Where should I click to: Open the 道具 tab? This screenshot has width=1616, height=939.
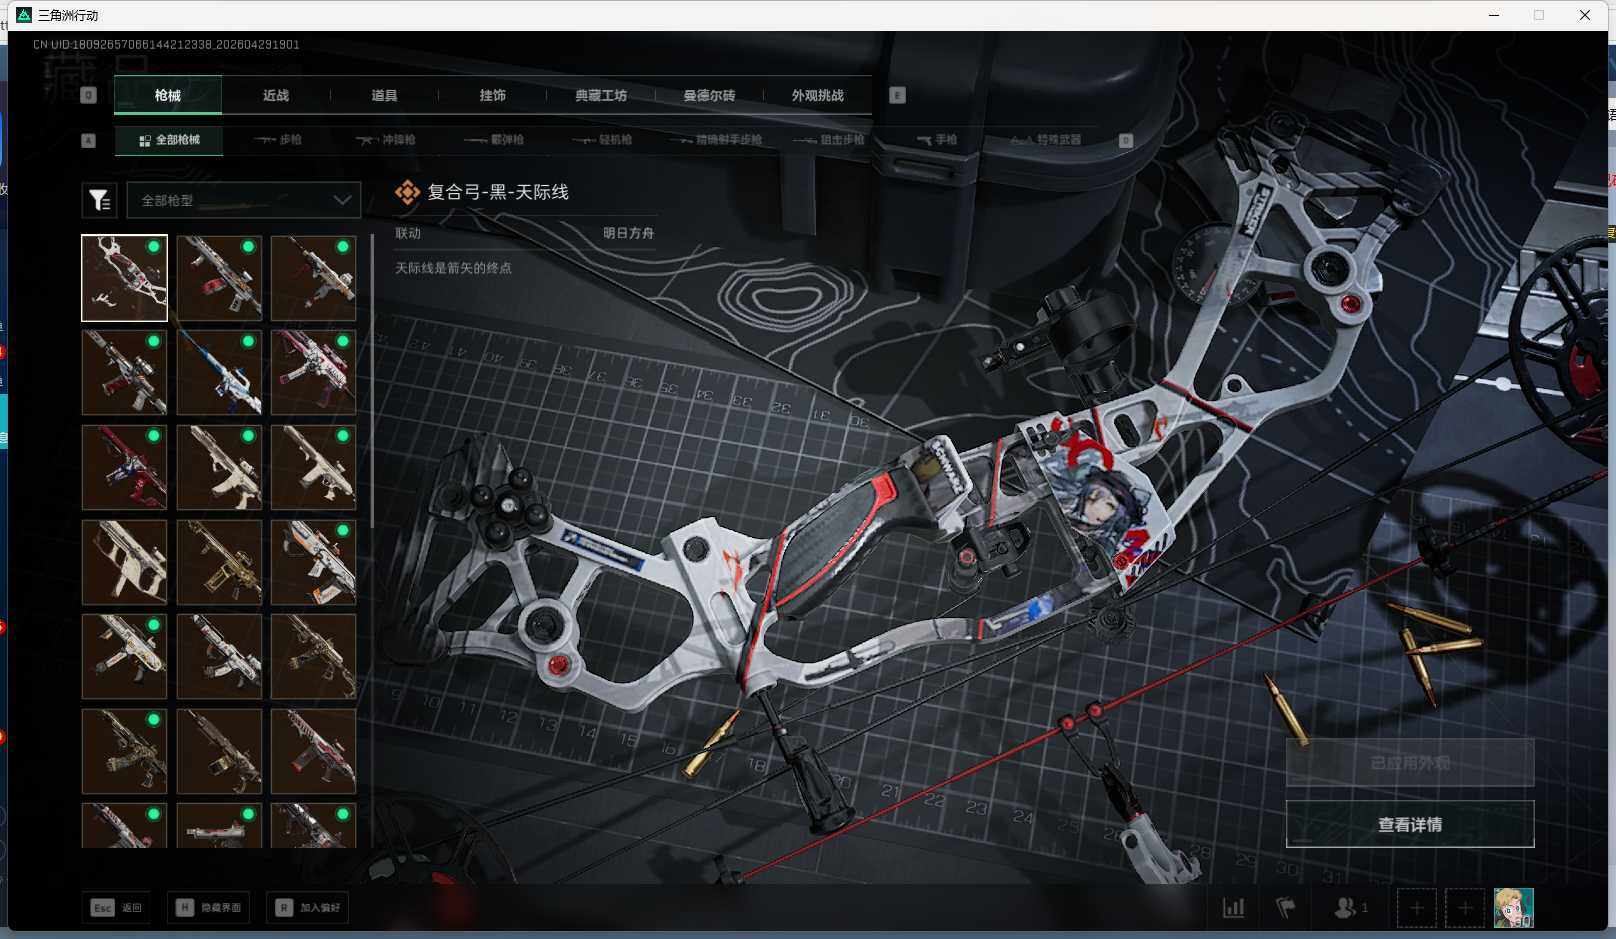click(384, 95)
